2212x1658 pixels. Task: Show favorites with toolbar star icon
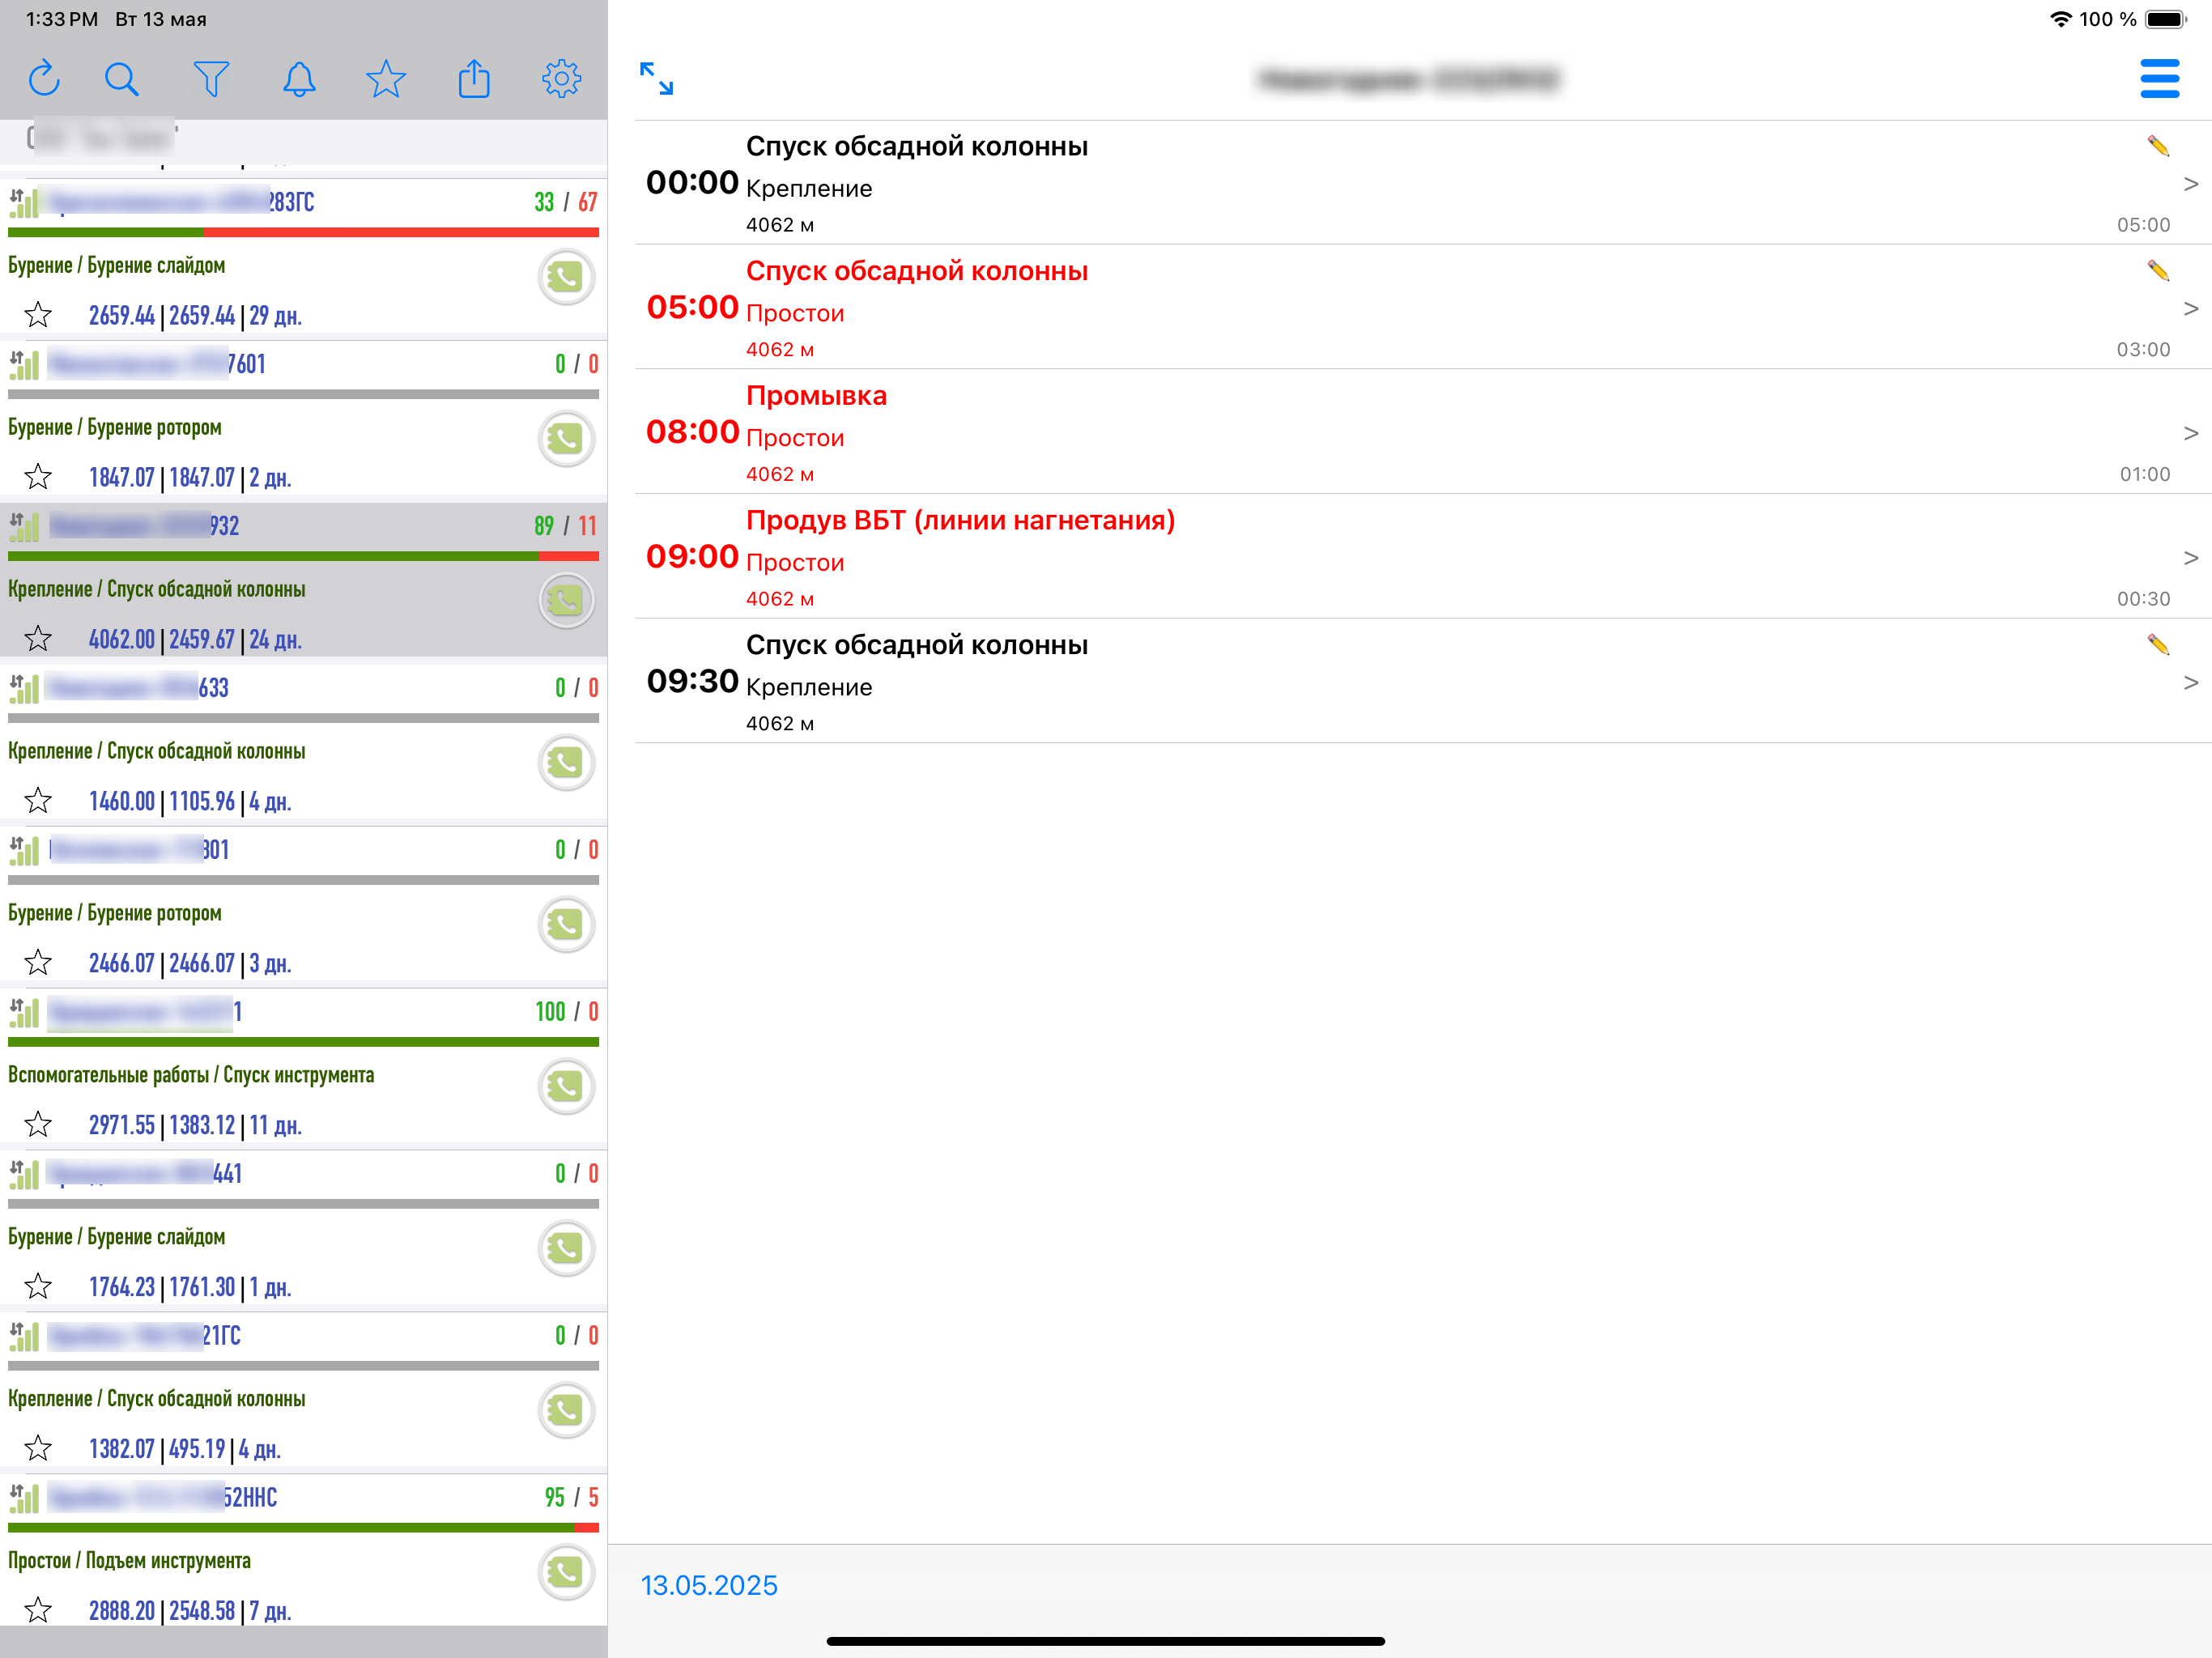pyautogui.click(x=386, y=79)
